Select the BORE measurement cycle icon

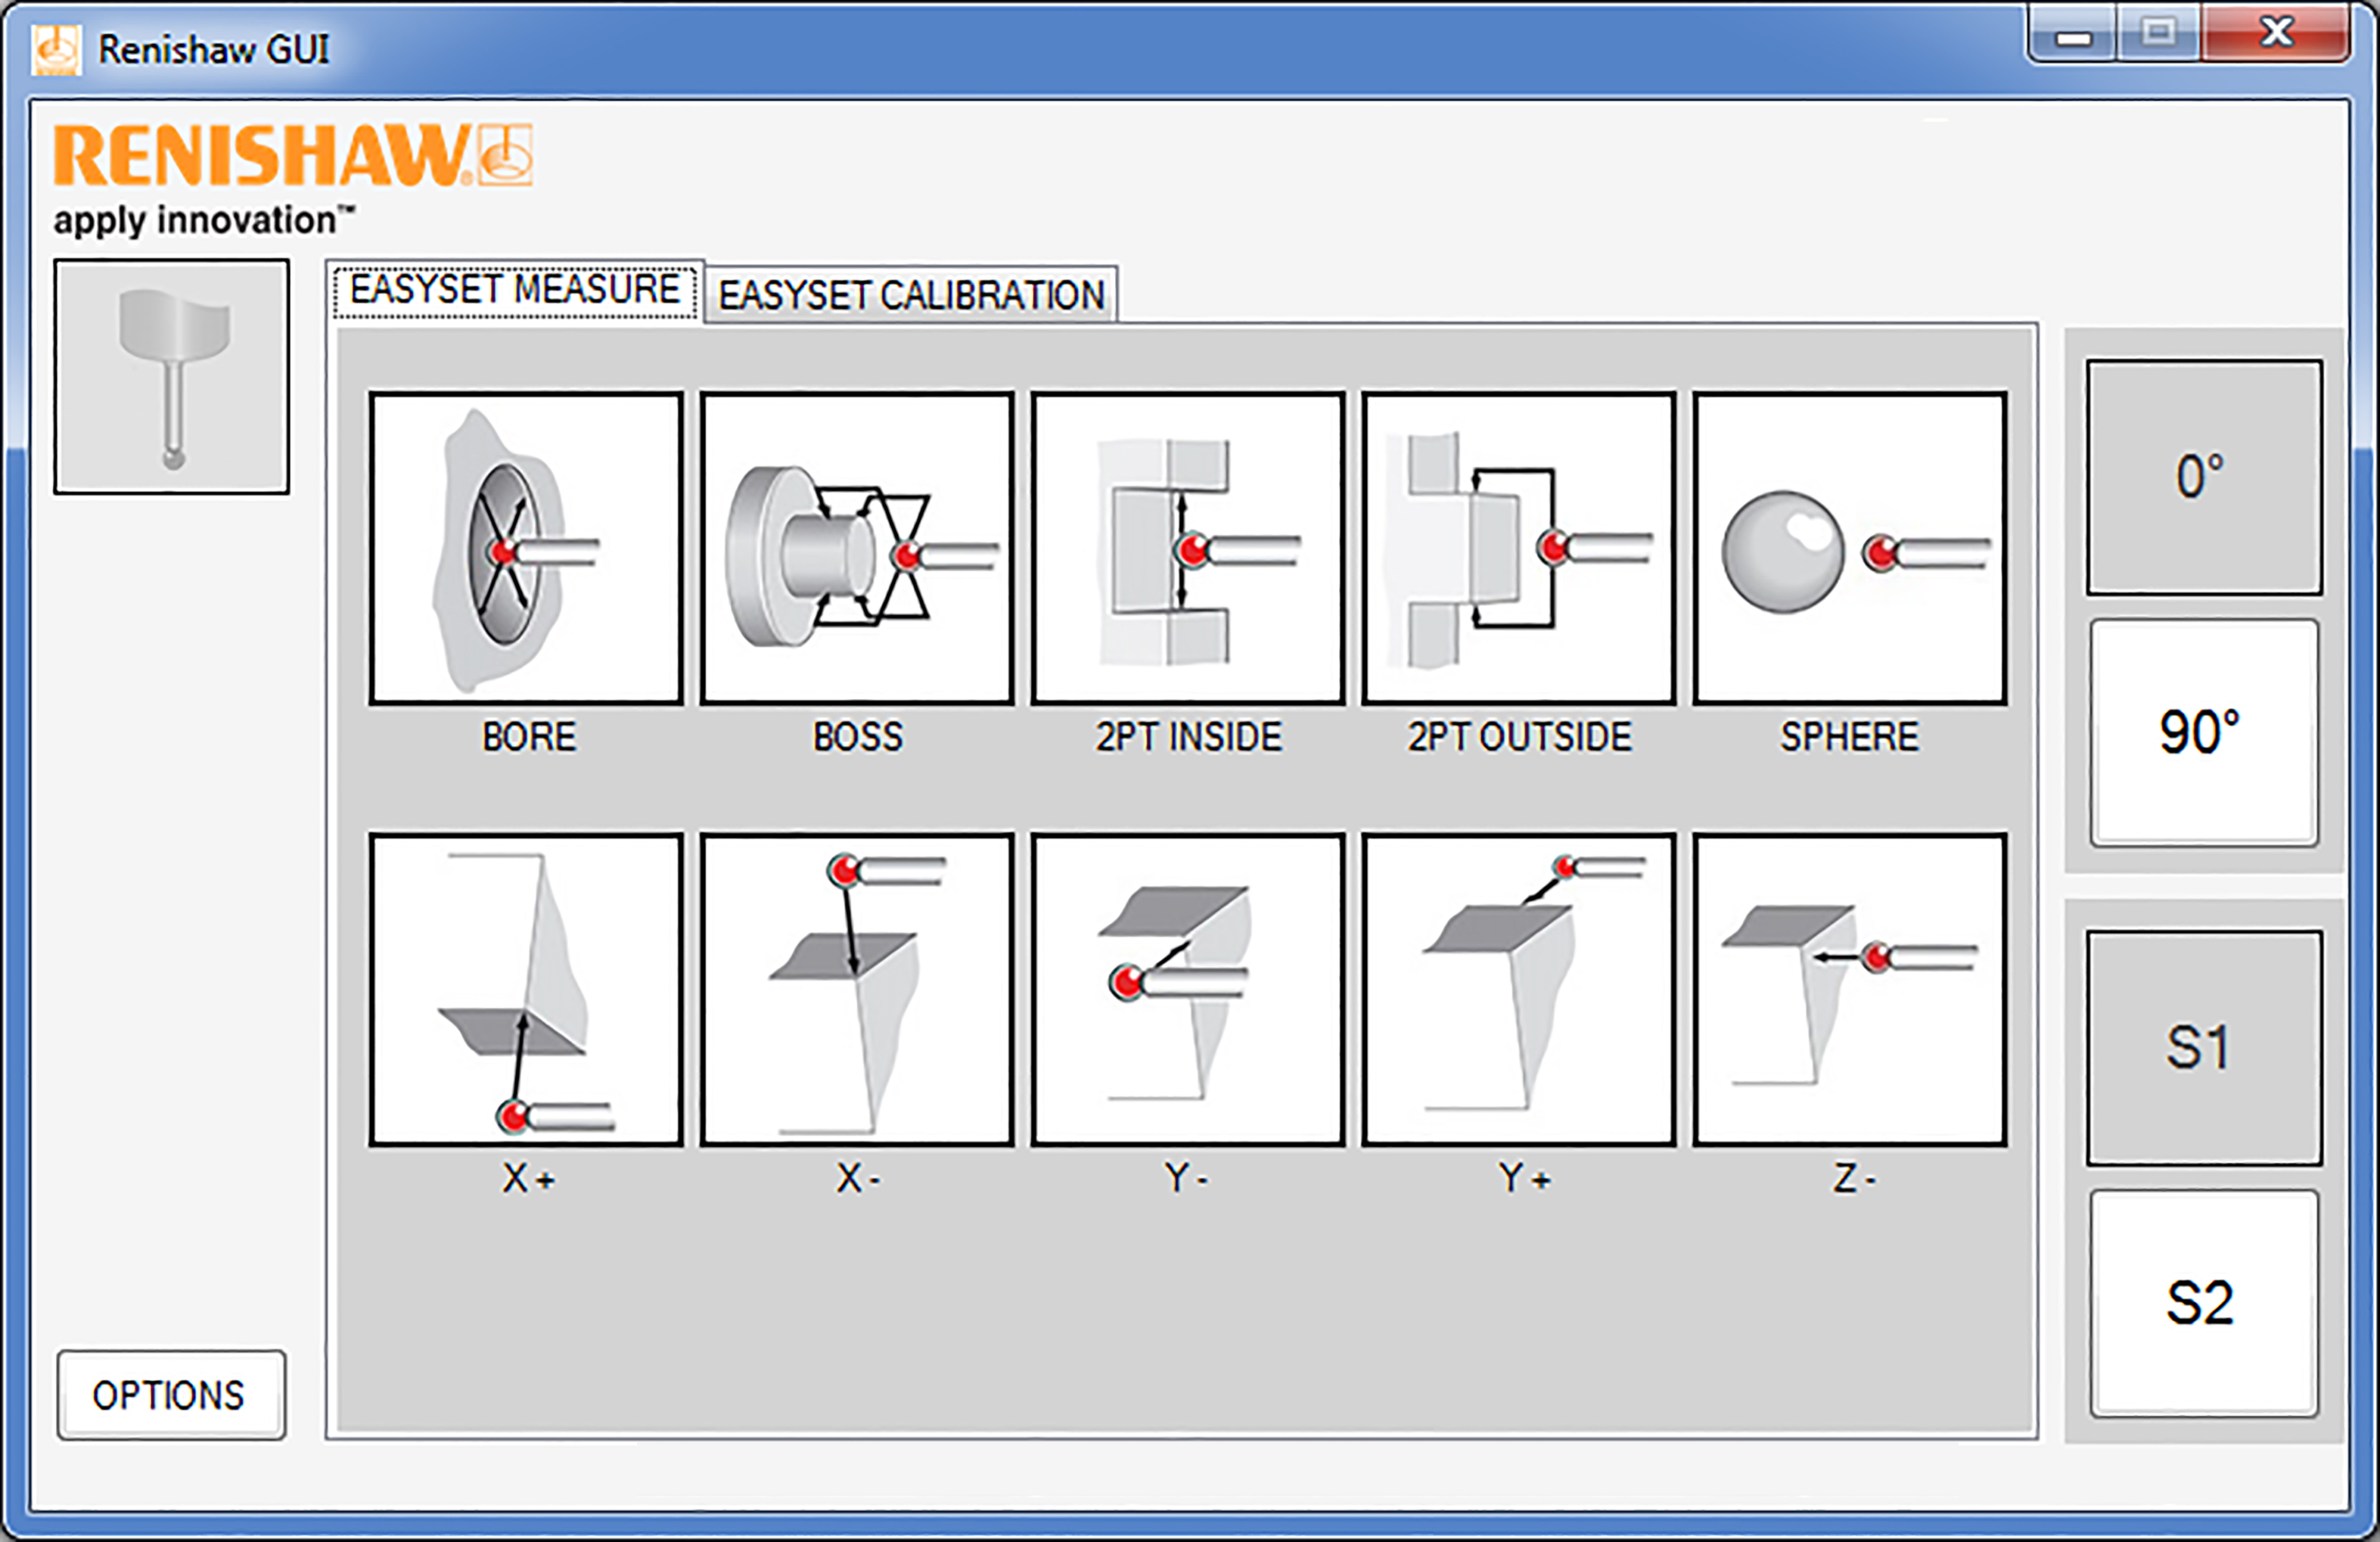tap(526, 548)
